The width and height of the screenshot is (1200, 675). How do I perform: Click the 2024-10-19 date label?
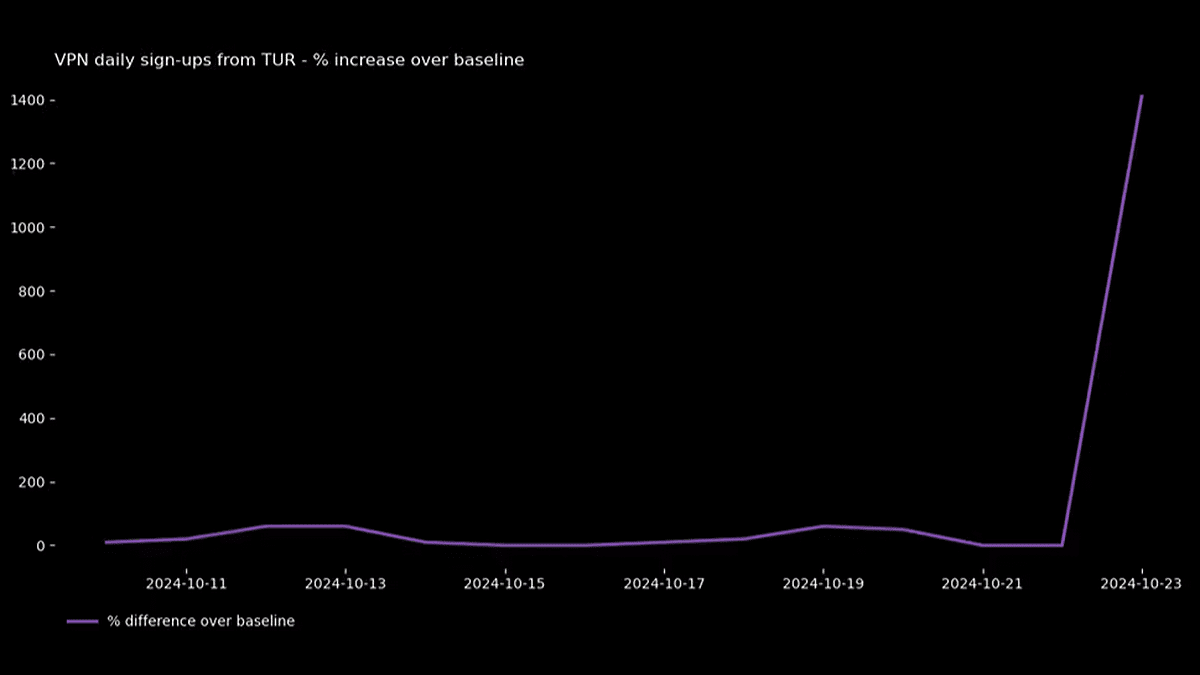(824, 582)
